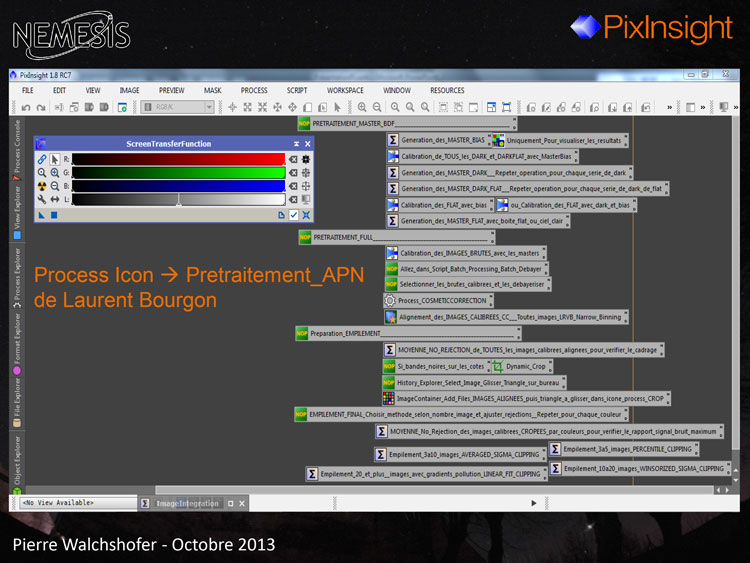Screen dimensions: 750x563
Task: Select Empilement_3a5_images_PERCENTILE_CLIPPING process icon
Action: [624, 449]
